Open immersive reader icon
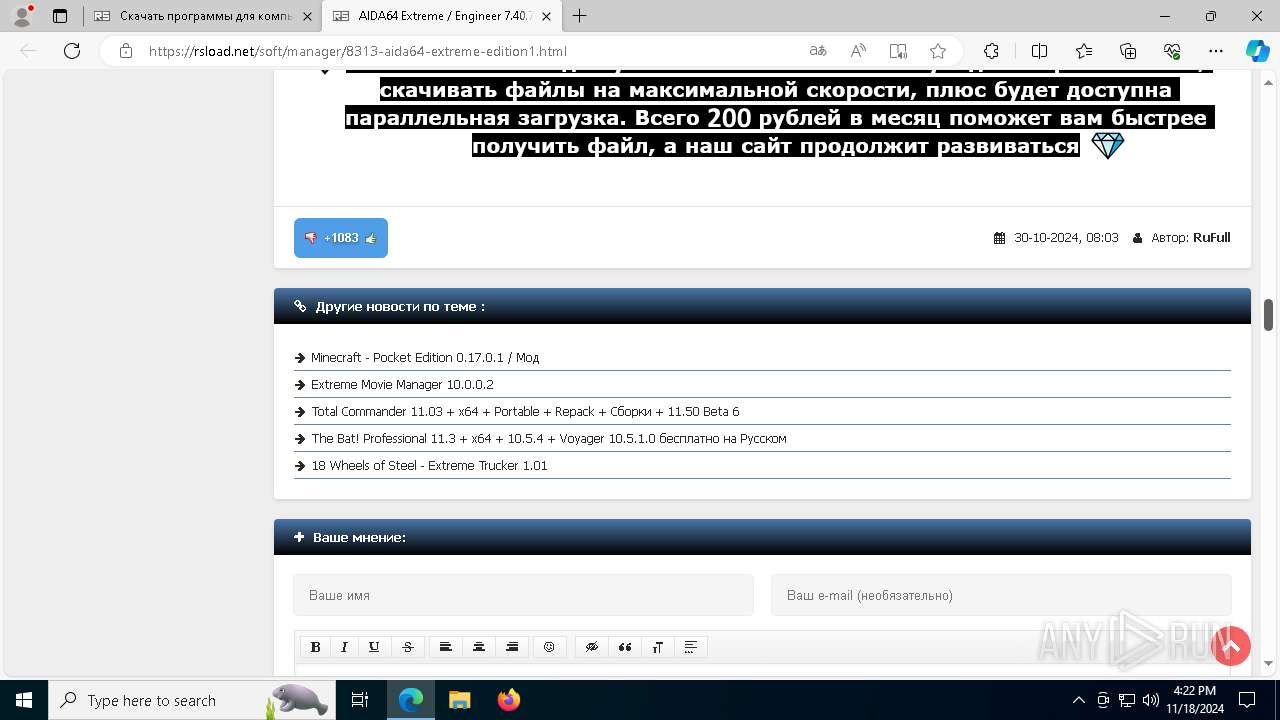 898,51
